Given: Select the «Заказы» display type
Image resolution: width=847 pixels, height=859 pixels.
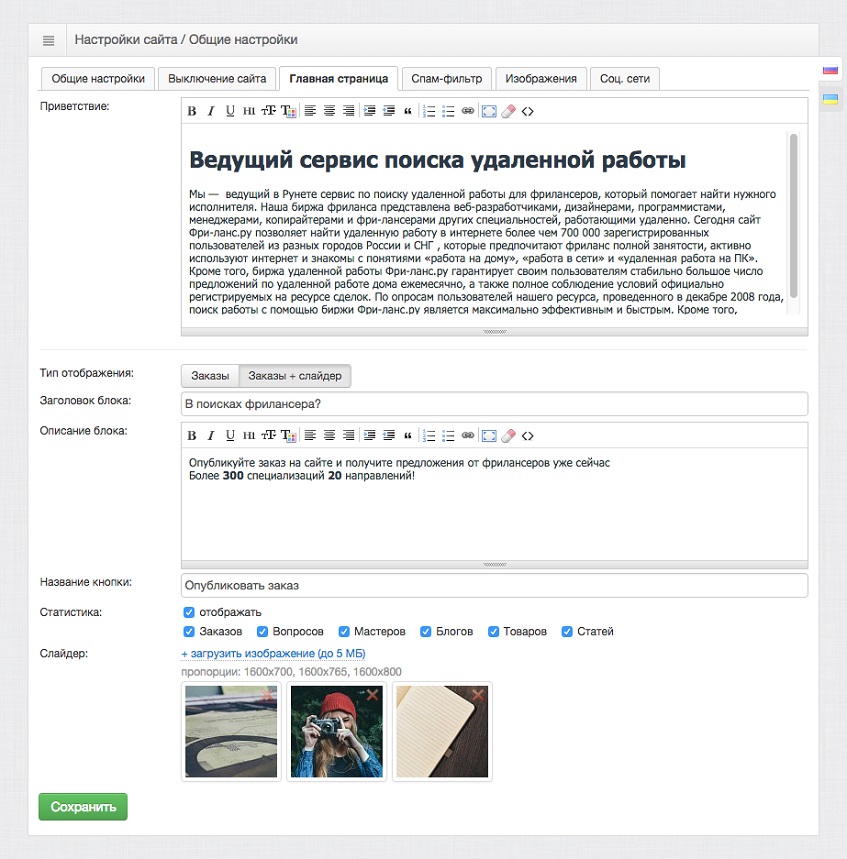Looking at the screenshot, I should click(x=210, y=376).
